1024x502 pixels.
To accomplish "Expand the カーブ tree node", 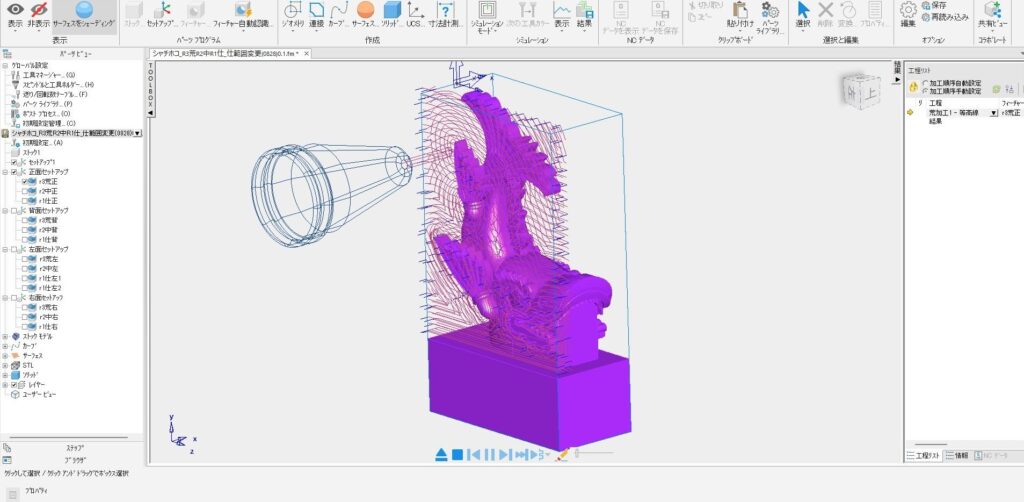I will [5, 346].
